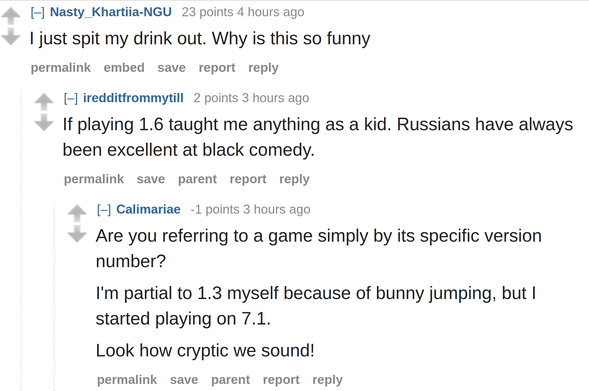The image size is (589, 391).
Task: Downvote Calimariae's comment
Action: [77, 234]
